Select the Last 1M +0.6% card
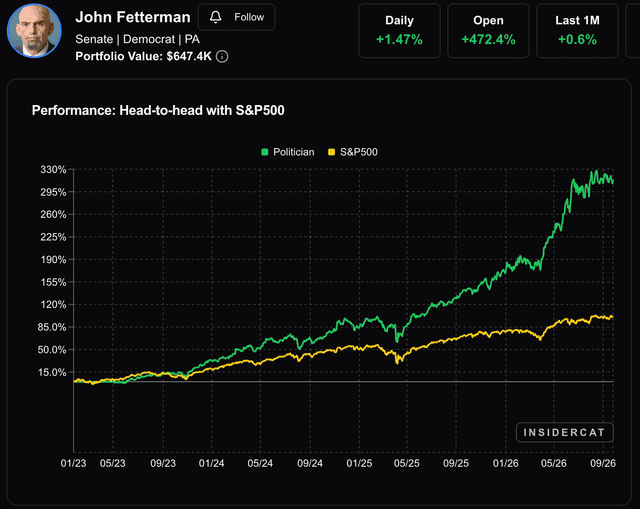The height and width of the screenshot is (509, 640). [577, 31]
